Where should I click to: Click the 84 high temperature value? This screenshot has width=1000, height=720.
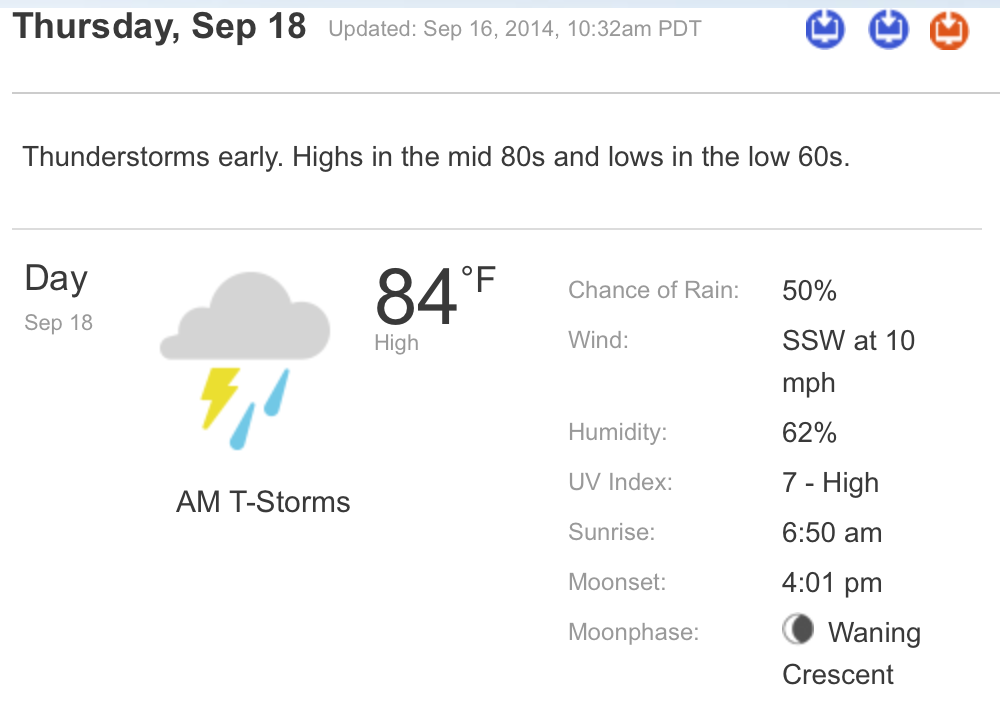click(416, 297)
